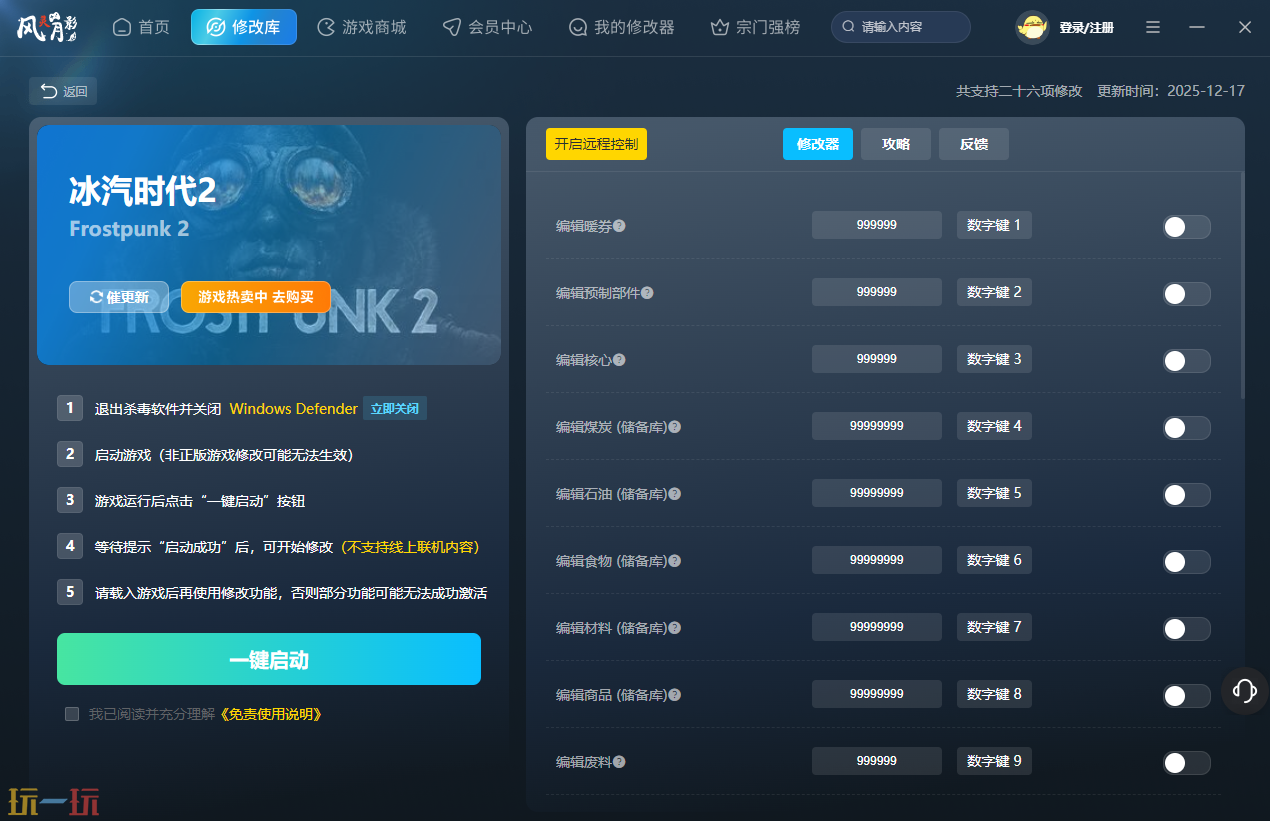Click the info icon beside 编辑石油 (储备库)
The image size is (1270, 821).
(675, 494)
